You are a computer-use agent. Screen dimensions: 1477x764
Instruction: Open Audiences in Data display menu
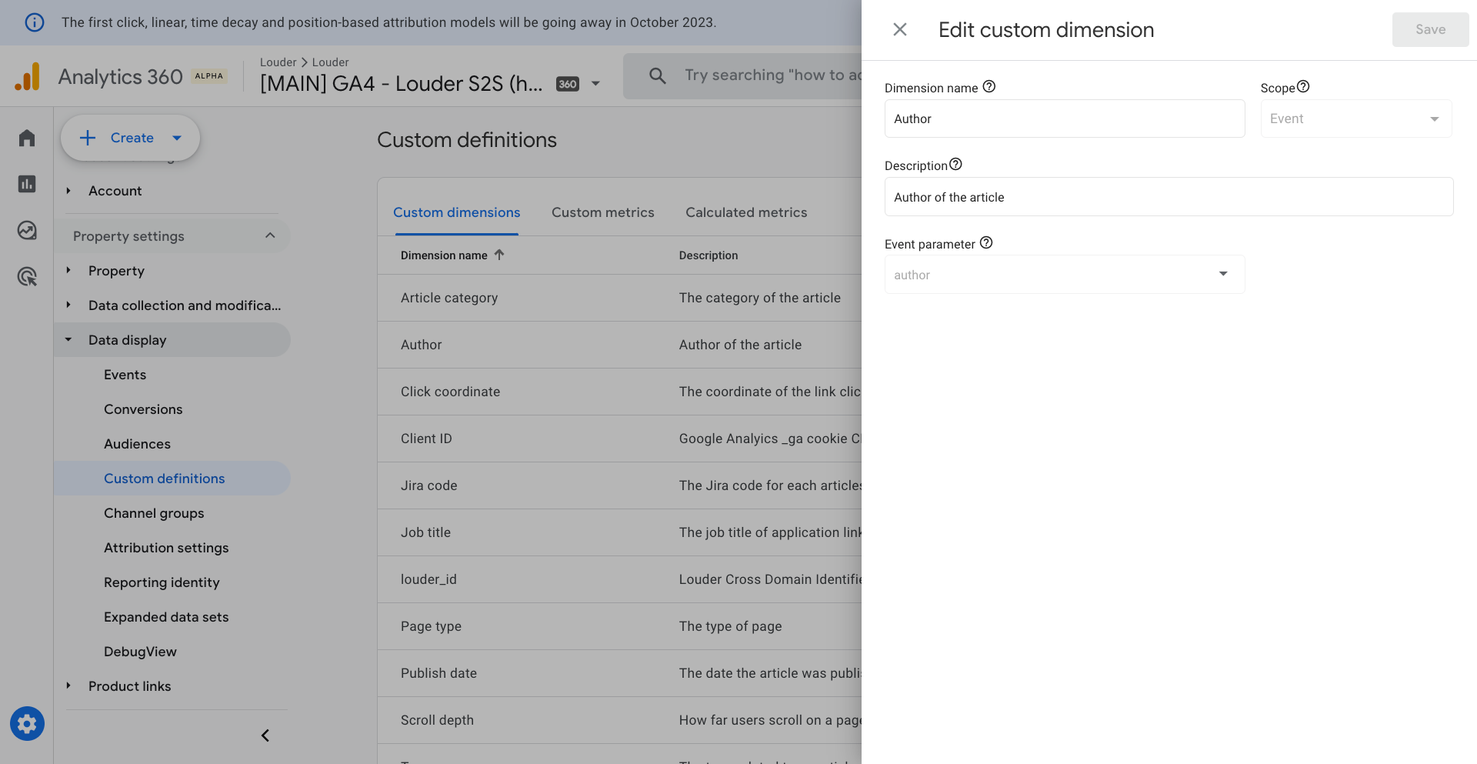pos(137,444)
